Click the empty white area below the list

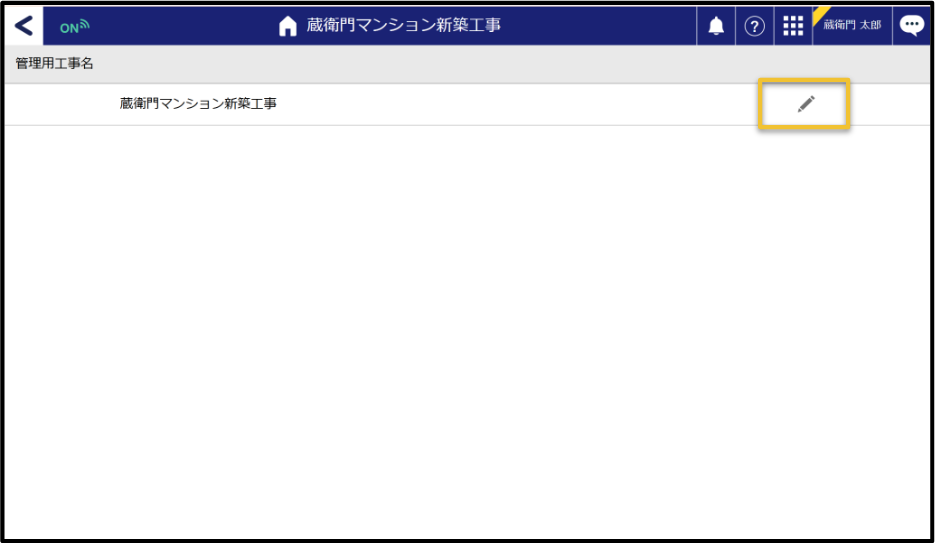pyautogui.click(x=467, y=330)
